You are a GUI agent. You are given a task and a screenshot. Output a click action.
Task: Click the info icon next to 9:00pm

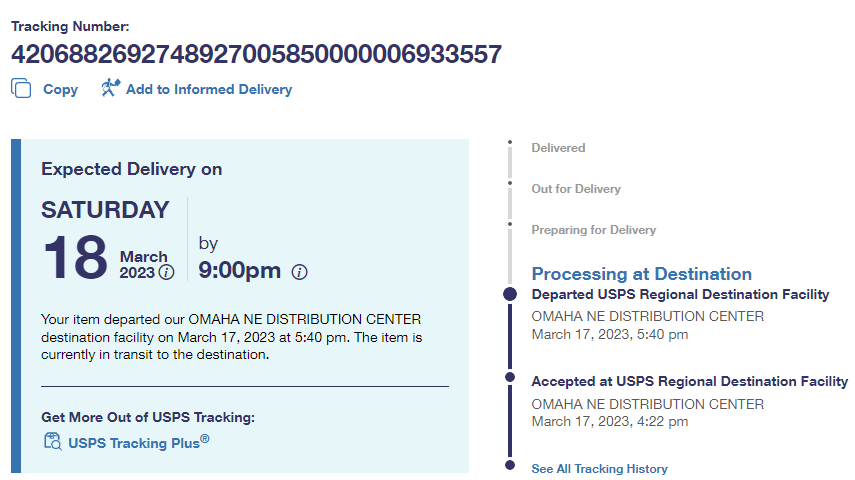pyautogui.click(x=299, y=272)
